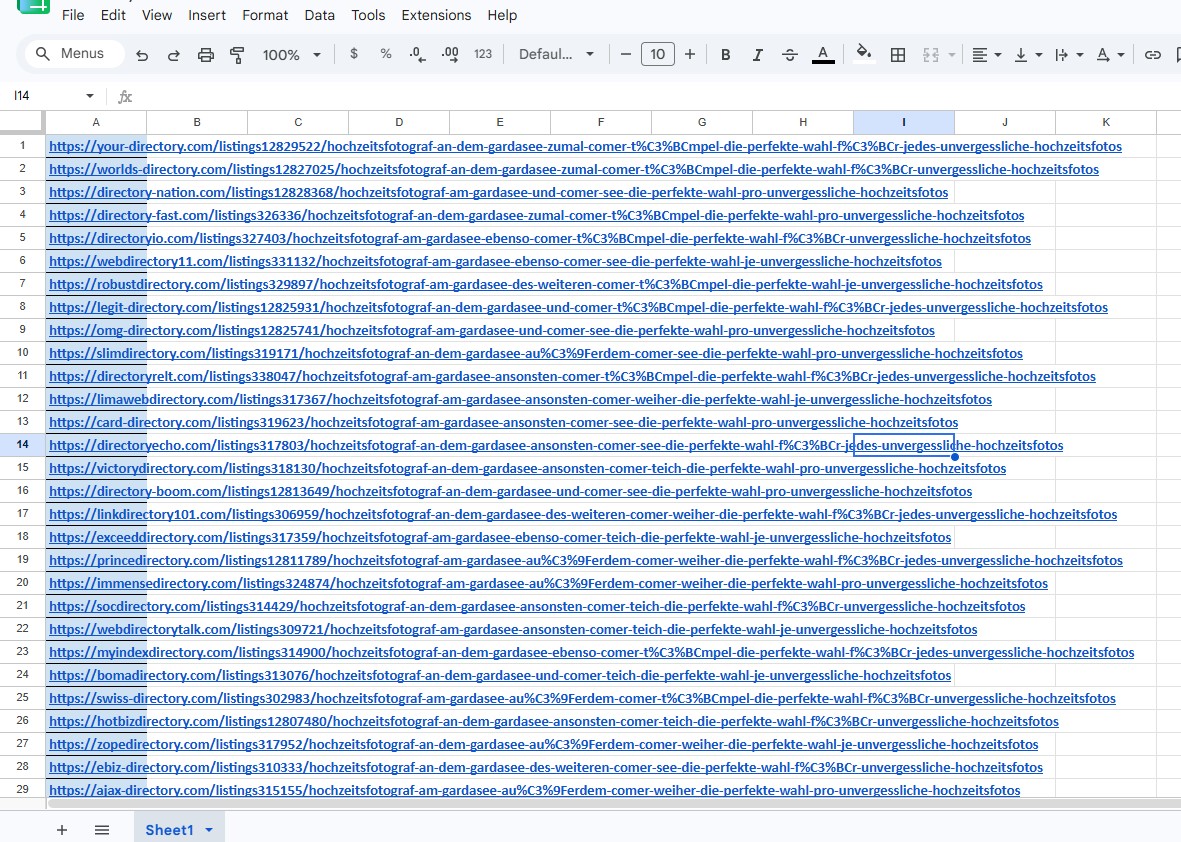This screenshot has width=1181, height=842.
Task: Select column K header
Action: point(1106,122)
